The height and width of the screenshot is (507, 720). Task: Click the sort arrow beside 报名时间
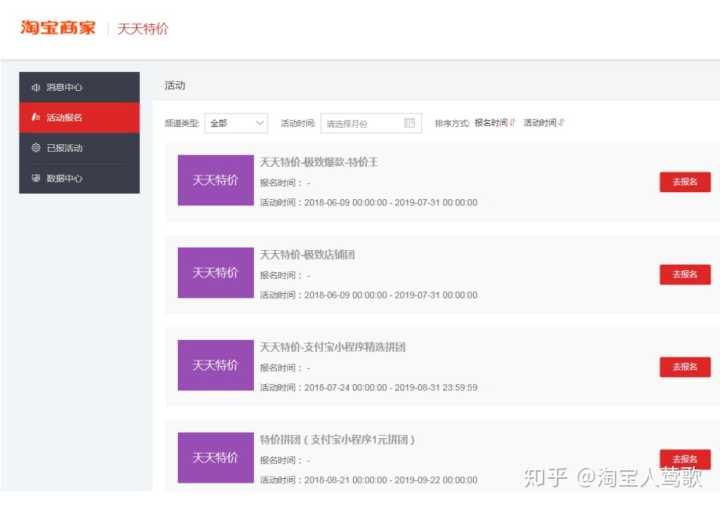[x=512, y=123]
